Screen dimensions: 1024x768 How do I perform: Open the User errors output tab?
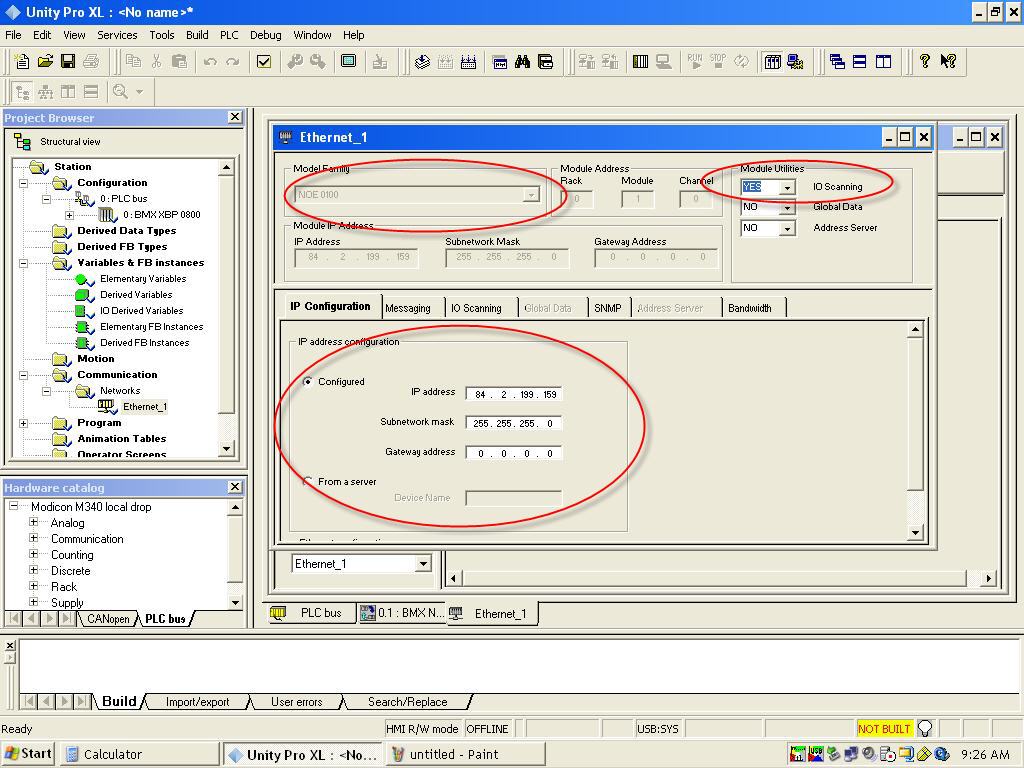coord(296,701)
